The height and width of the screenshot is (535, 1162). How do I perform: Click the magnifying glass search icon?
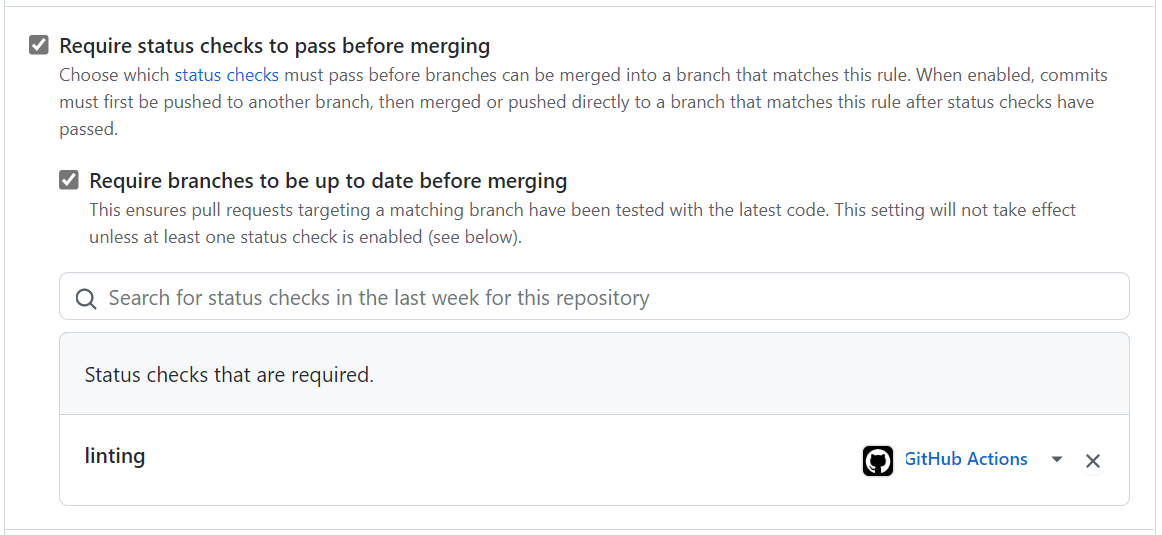point(86,298)
